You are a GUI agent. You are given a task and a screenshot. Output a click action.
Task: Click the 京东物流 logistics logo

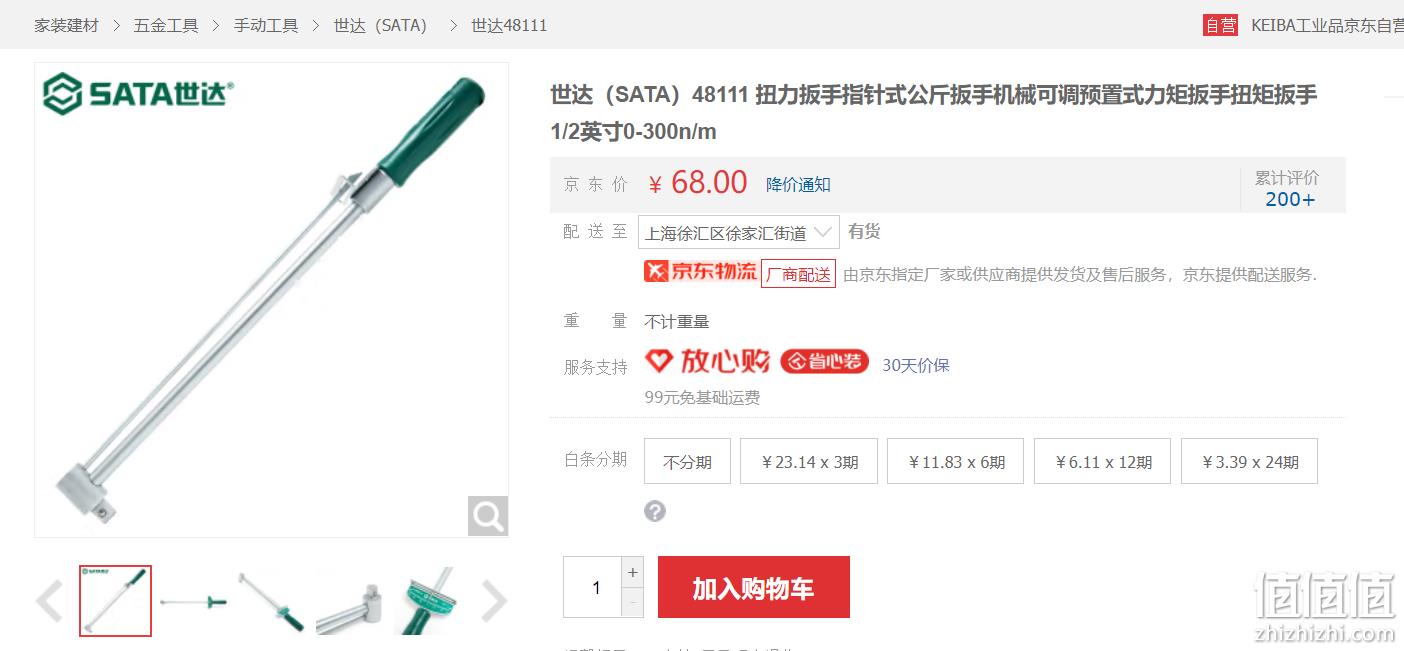point(701,271)
